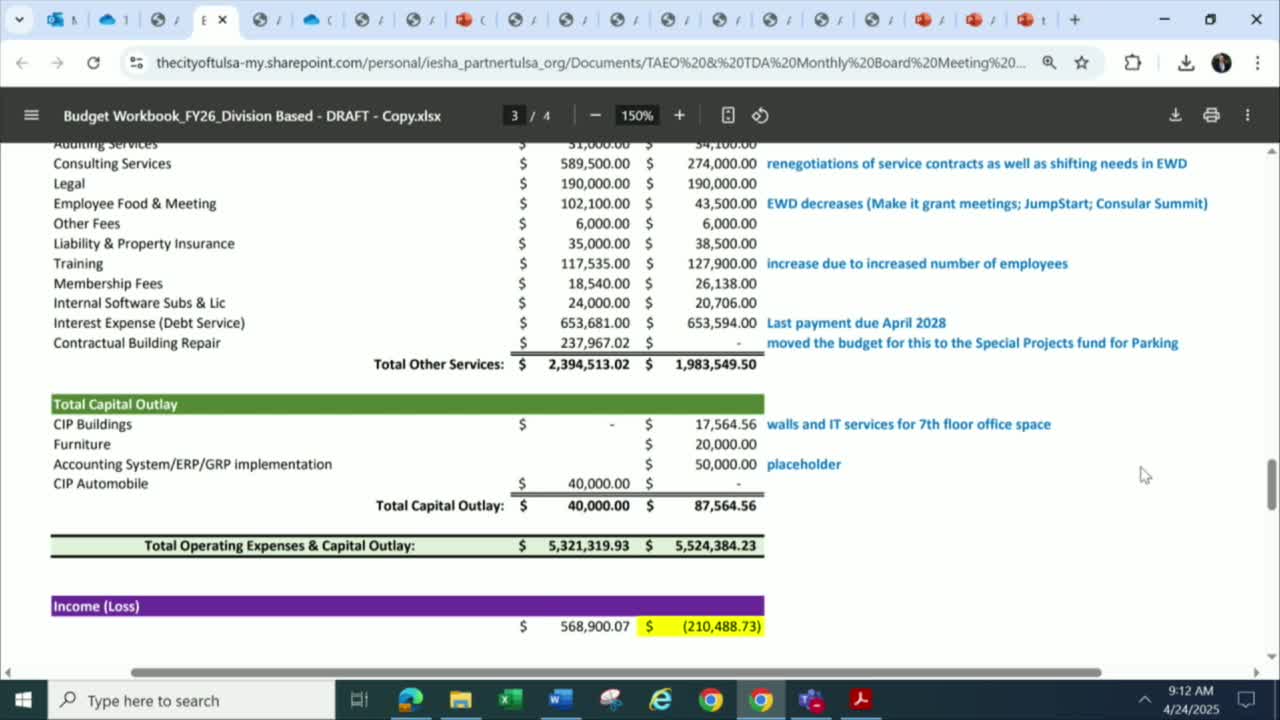
Task: Click the vertical scrollbar thumb
Action: 1272,485
